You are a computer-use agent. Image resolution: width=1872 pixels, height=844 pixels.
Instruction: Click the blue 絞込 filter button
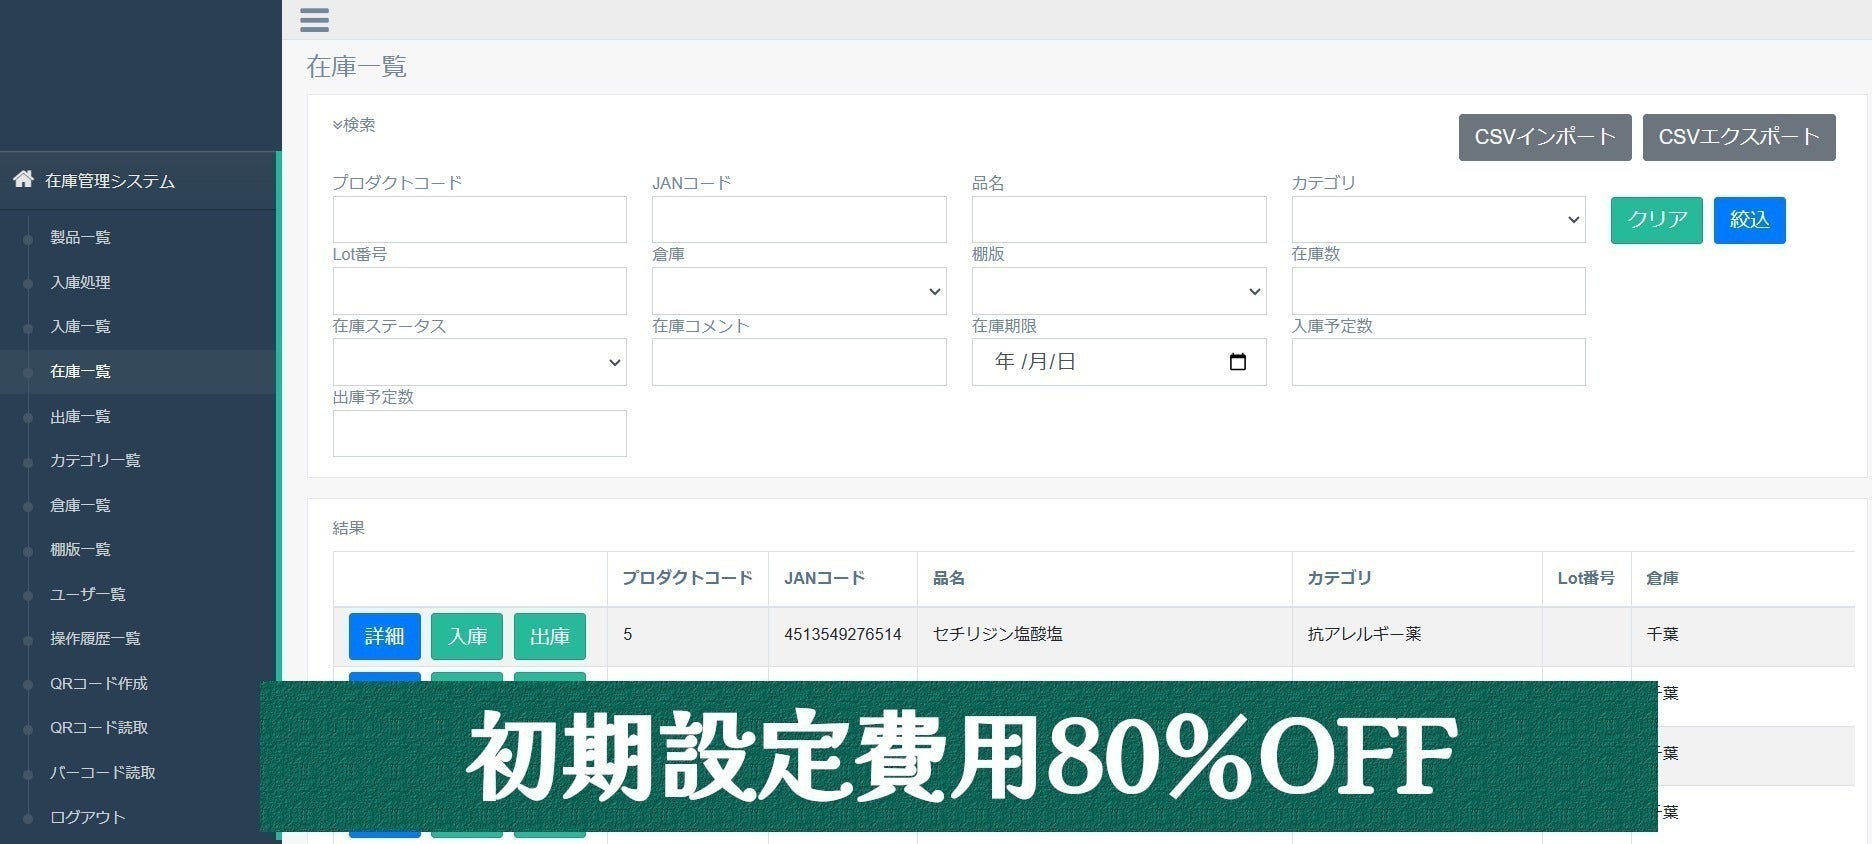[x=1749, y=220]
